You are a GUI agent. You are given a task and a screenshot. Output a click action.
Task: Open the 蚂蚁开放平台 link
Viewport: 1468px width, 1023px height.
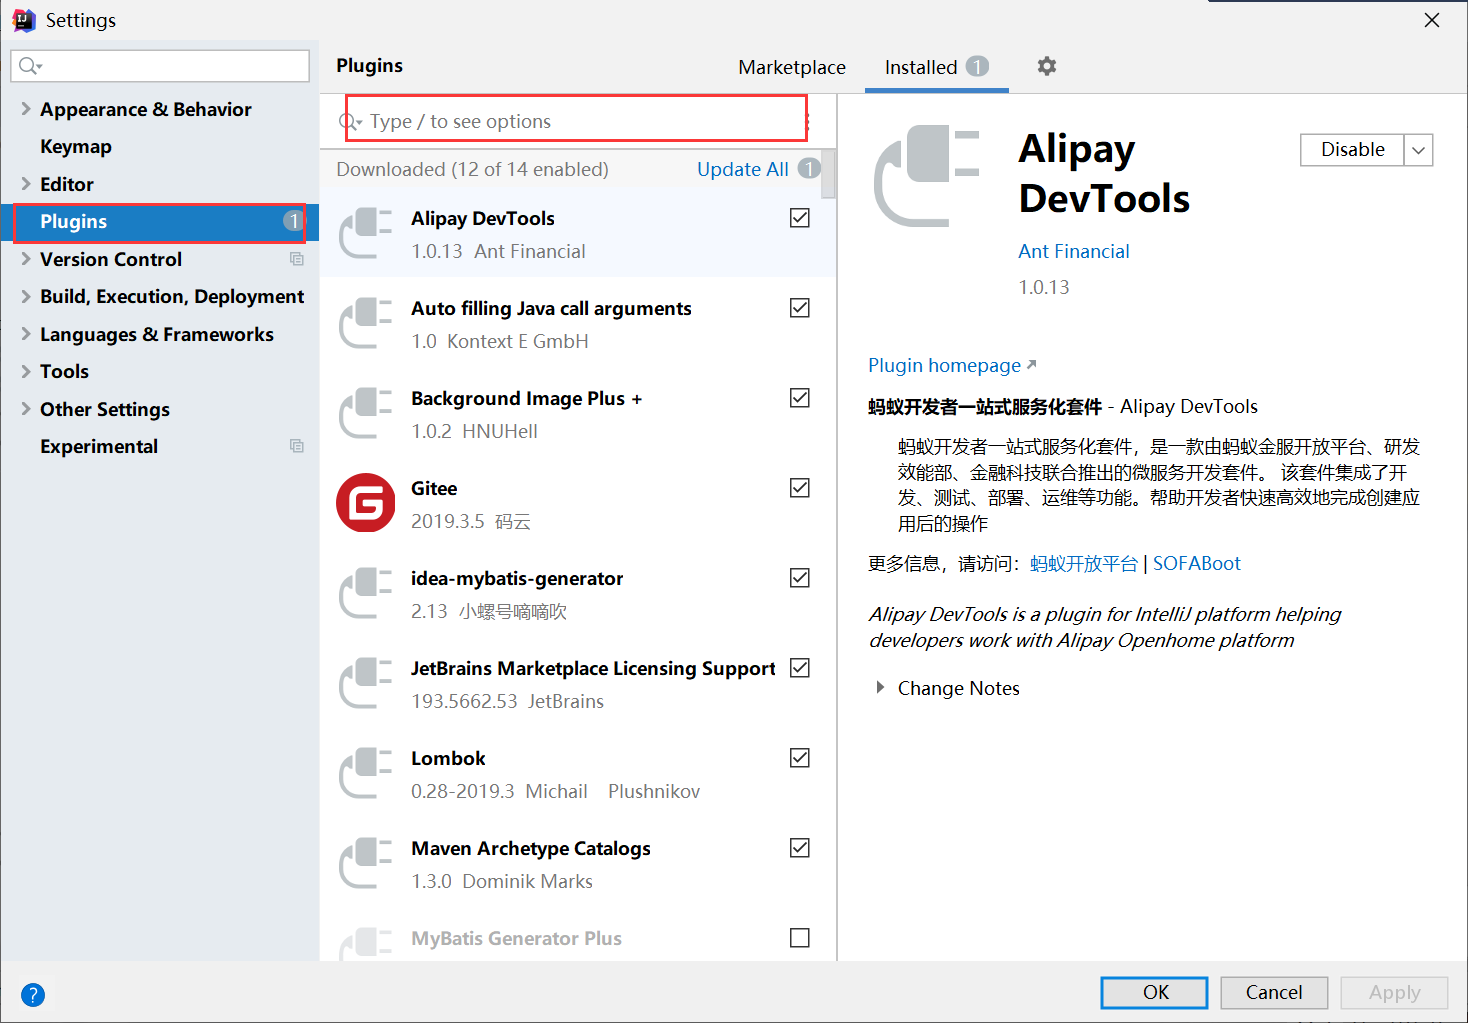point(1084,564)
